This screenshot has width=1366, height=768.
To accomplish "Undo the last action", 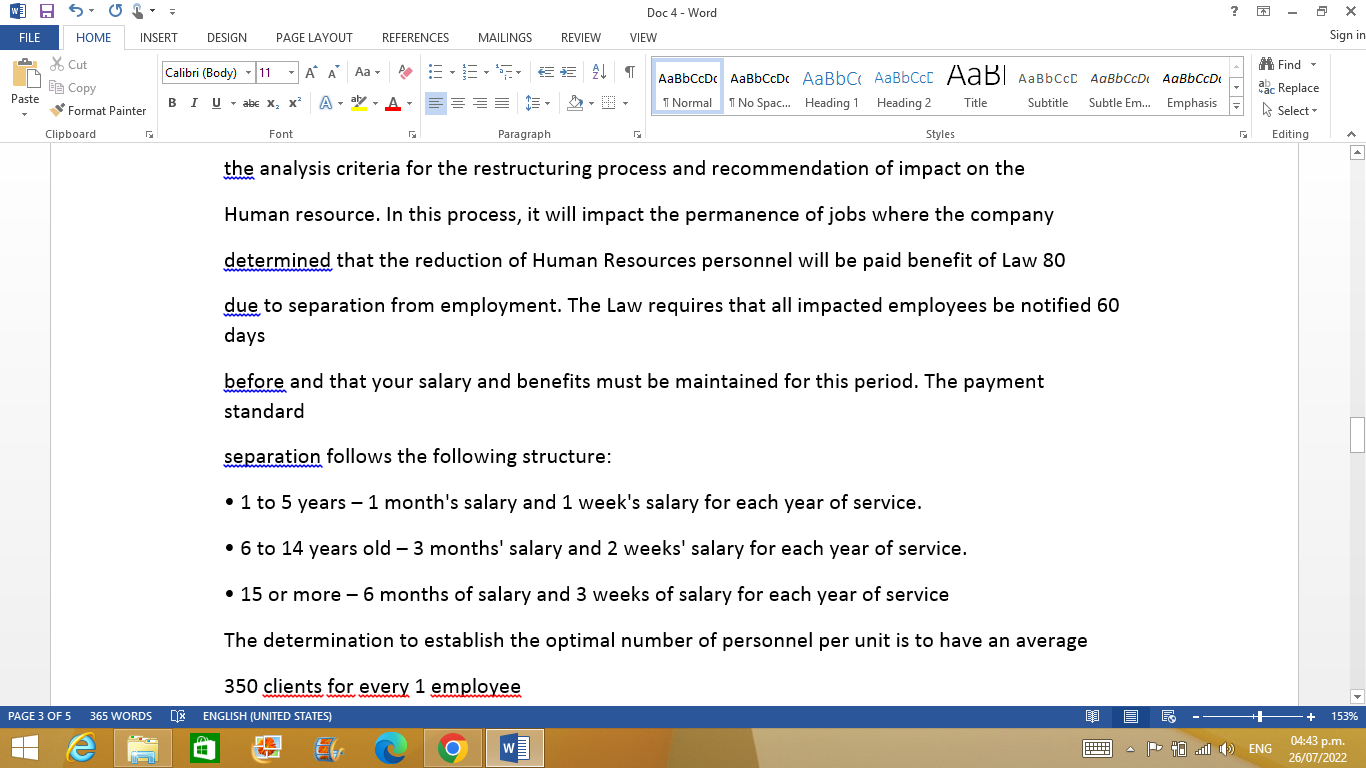I will click(x=77, y=12).
